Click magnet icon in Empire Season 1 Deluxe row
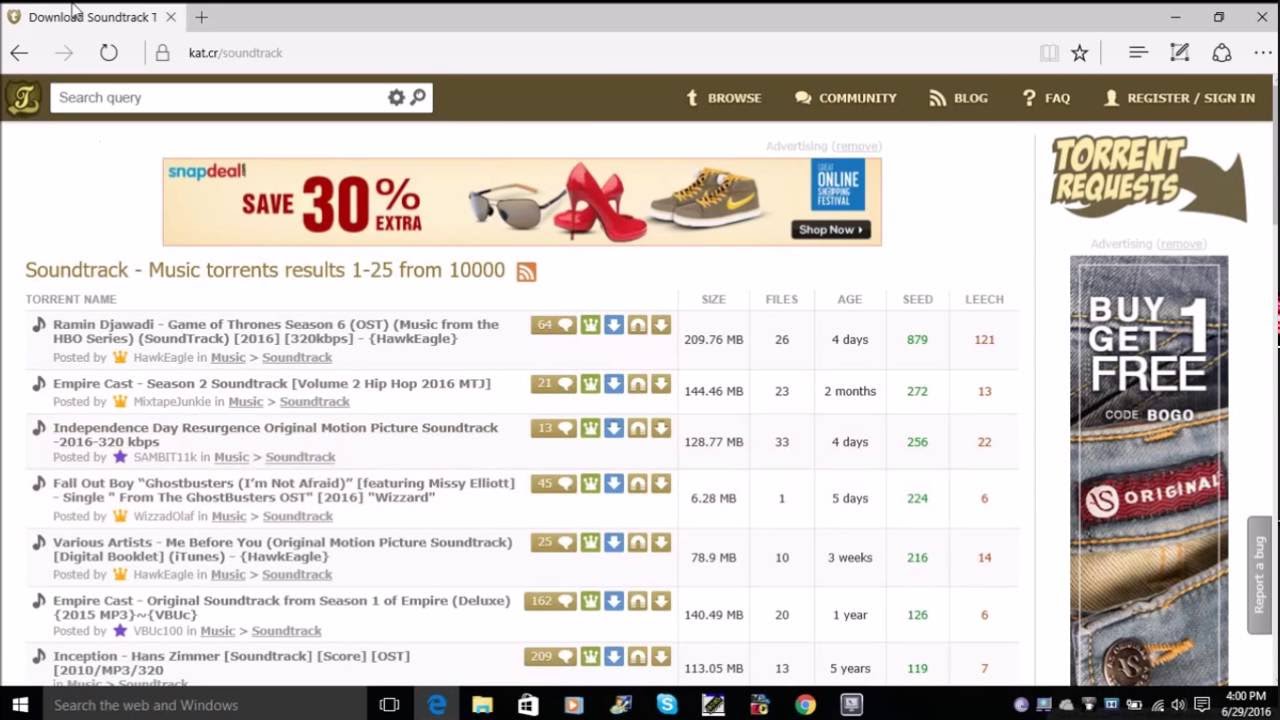 click(637, 602)
